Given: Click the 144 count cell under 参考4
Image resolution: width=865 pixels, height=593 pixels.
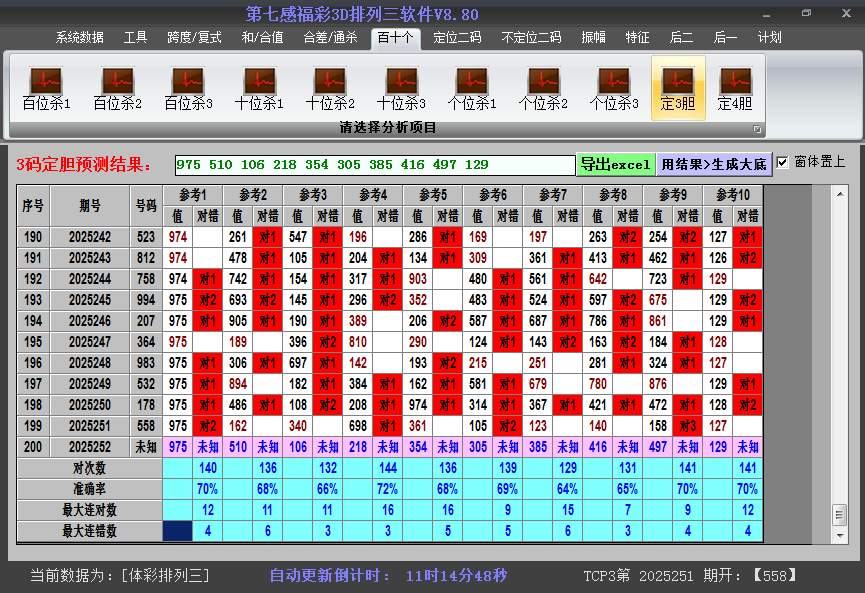Looking at the screenshot, I should [x=388, y=468].
